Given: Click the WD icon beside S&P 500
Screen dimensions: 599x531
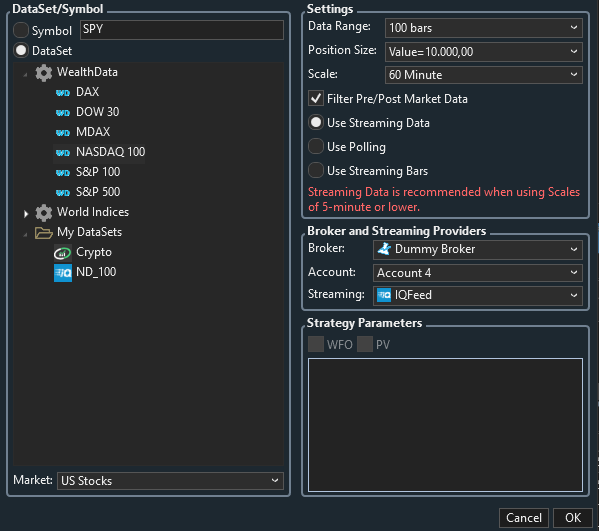Looking at the screenshot, I should click(x=63, y=193).
